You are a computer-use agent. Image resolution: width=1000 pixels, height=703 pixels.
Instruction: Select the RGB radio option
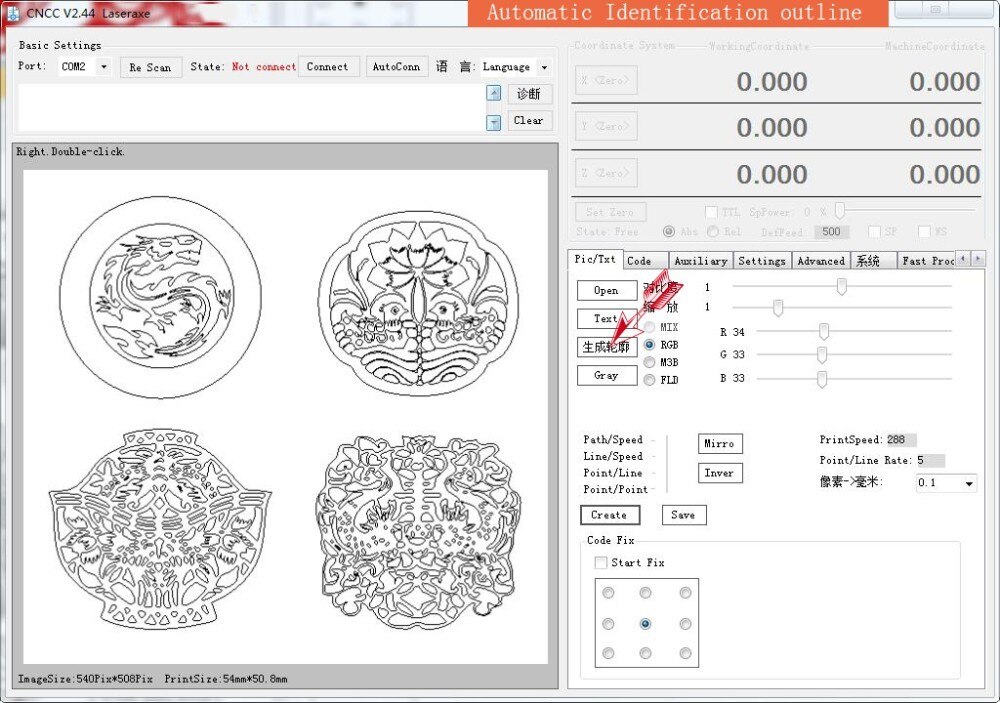pos(650,345)
